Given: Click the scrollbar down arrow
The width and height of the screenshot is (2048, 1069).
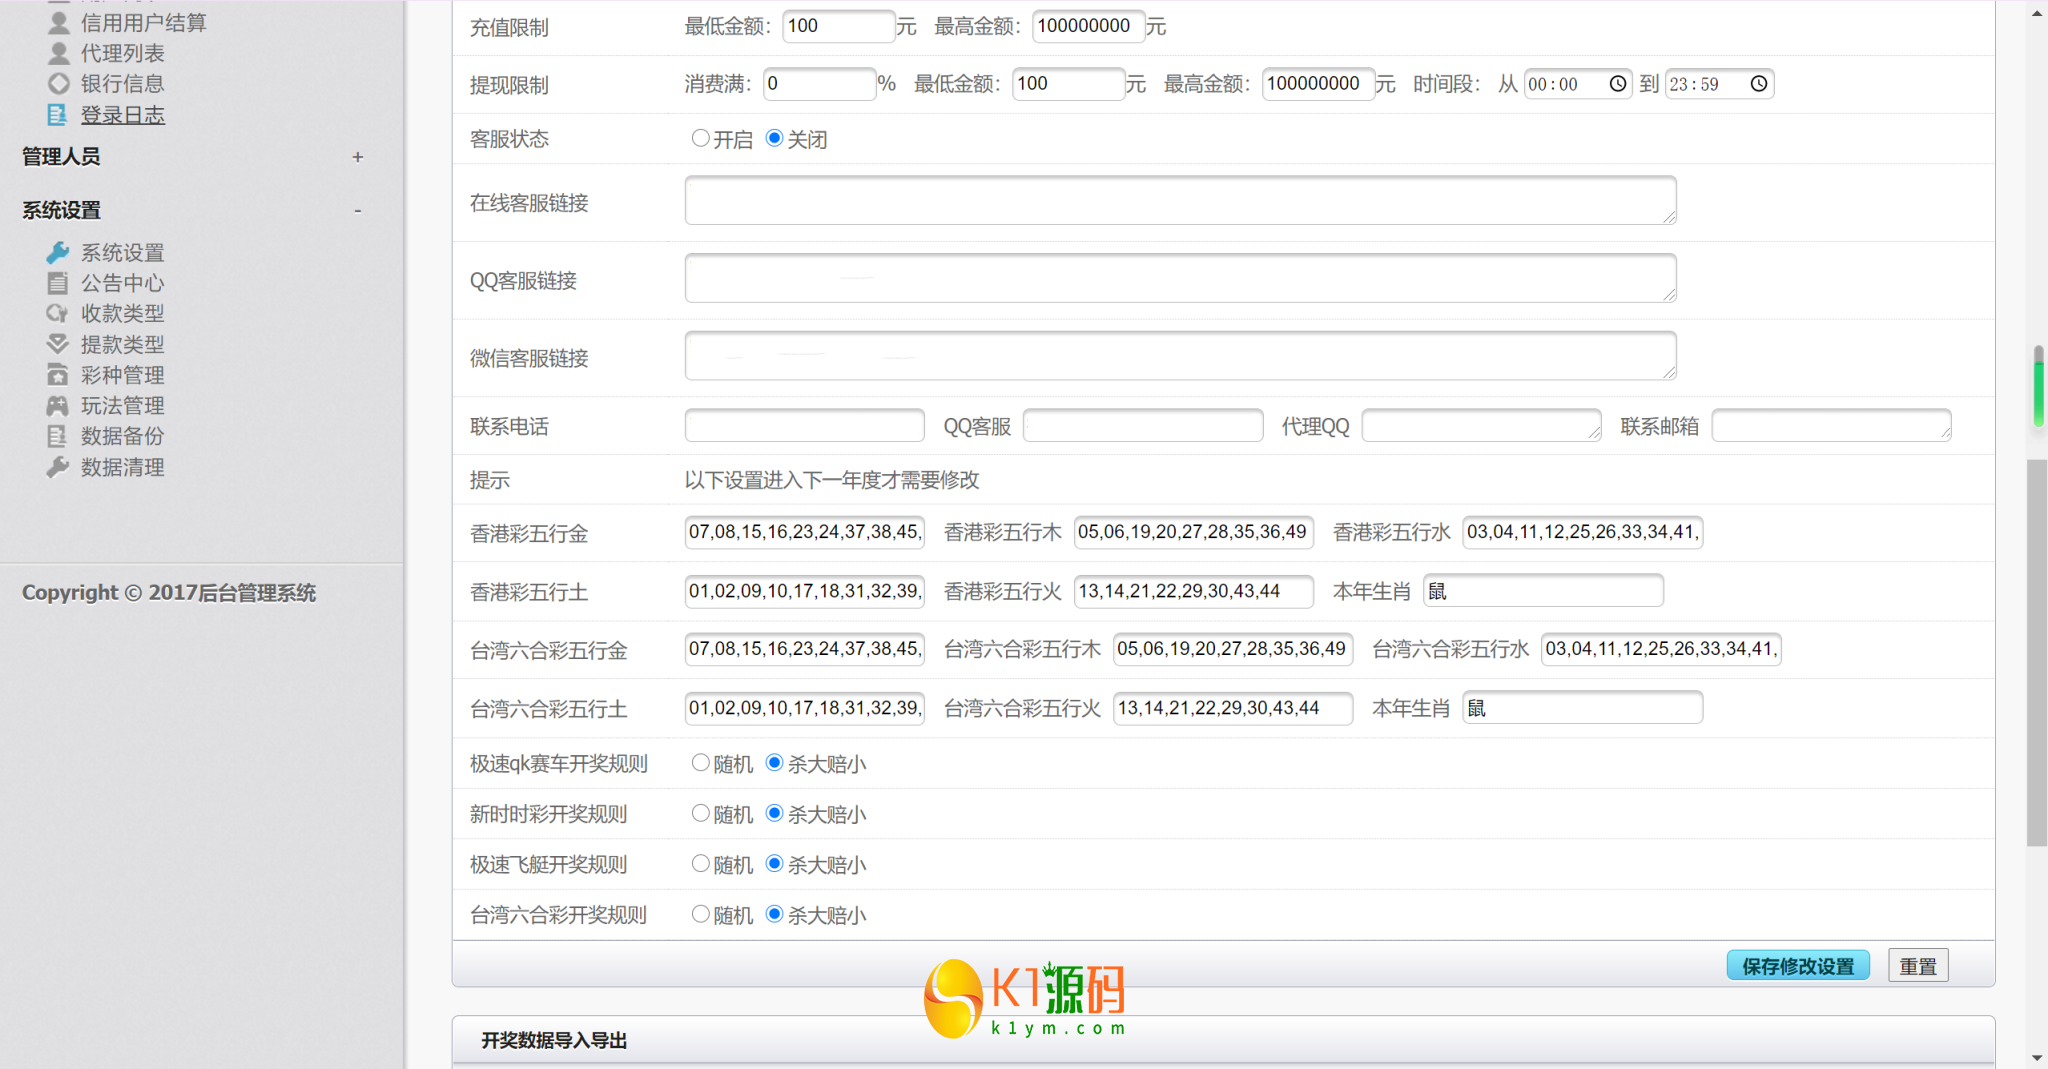Looking at the screenshot, I should (x=2037, y=1057).
